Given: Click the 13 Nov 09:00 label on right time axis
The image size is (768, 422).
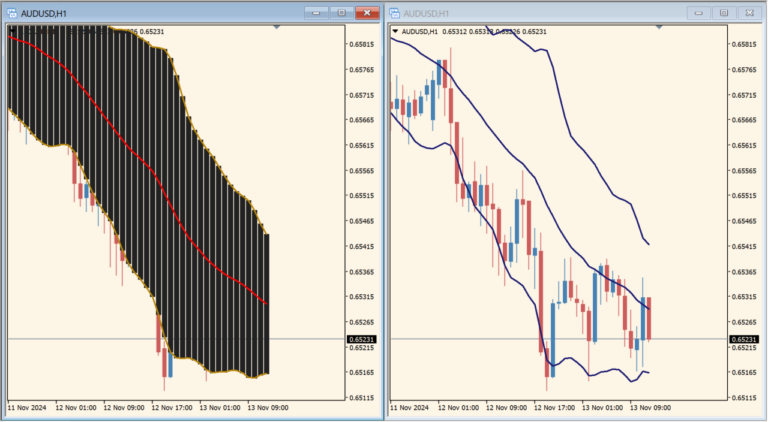Looking at the screenshot, I should tap(649, 408).
